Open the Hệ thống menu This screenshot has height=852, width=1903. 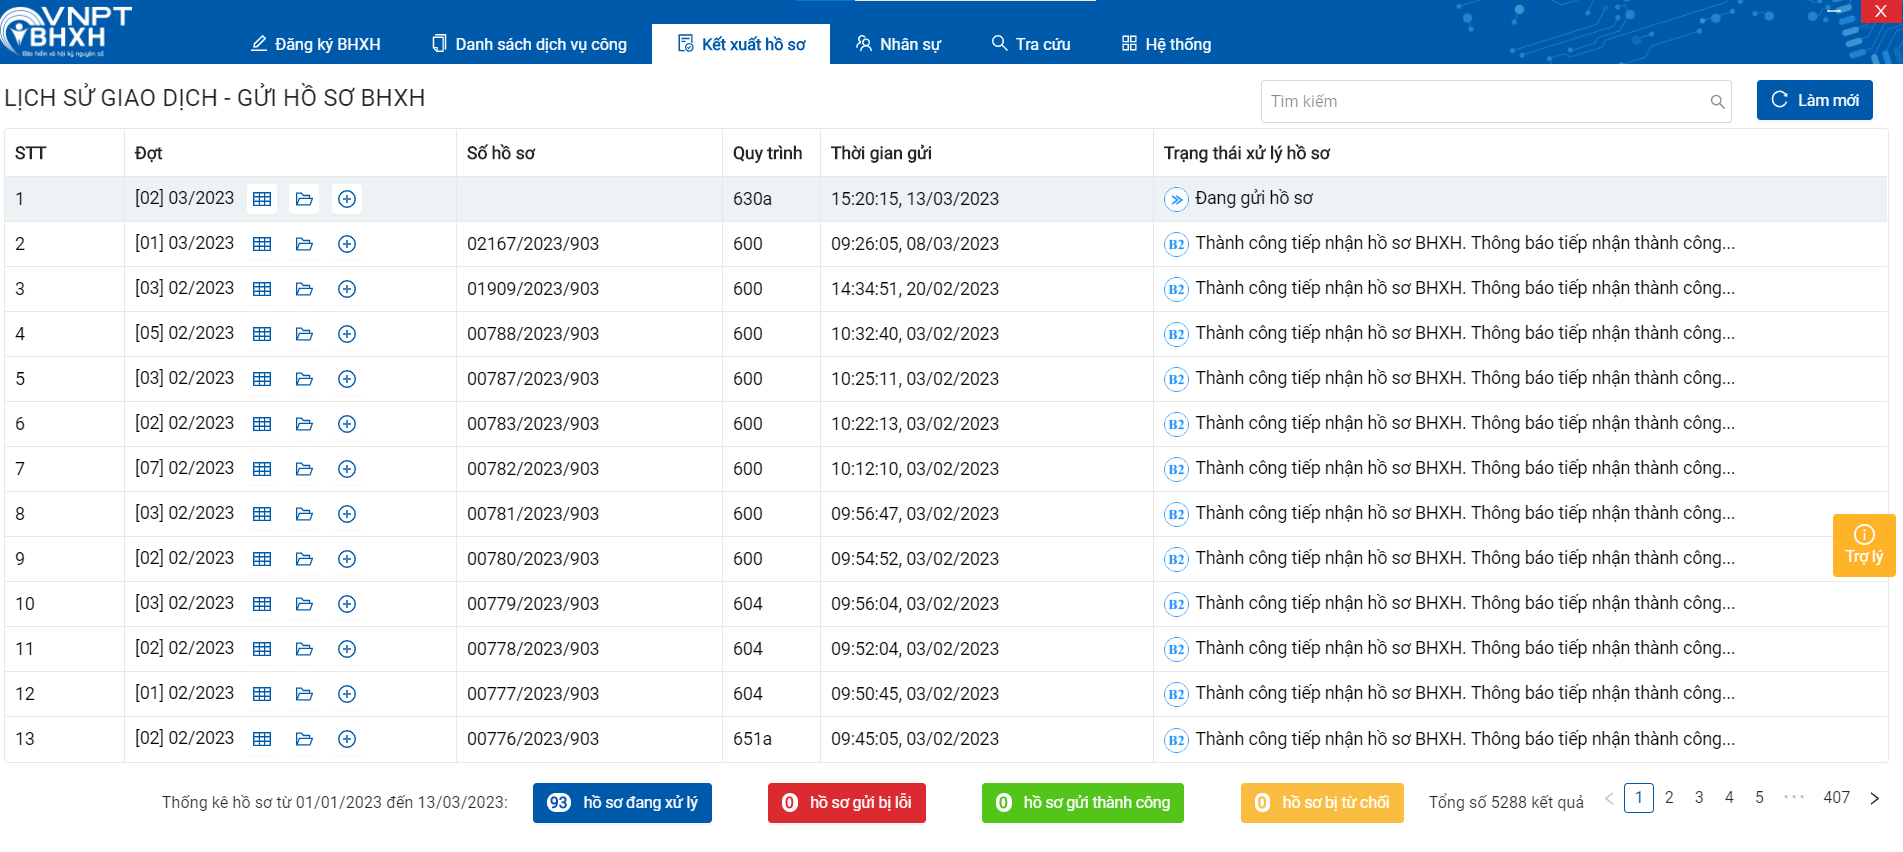pyautogui.click(x=1166, y=44)
